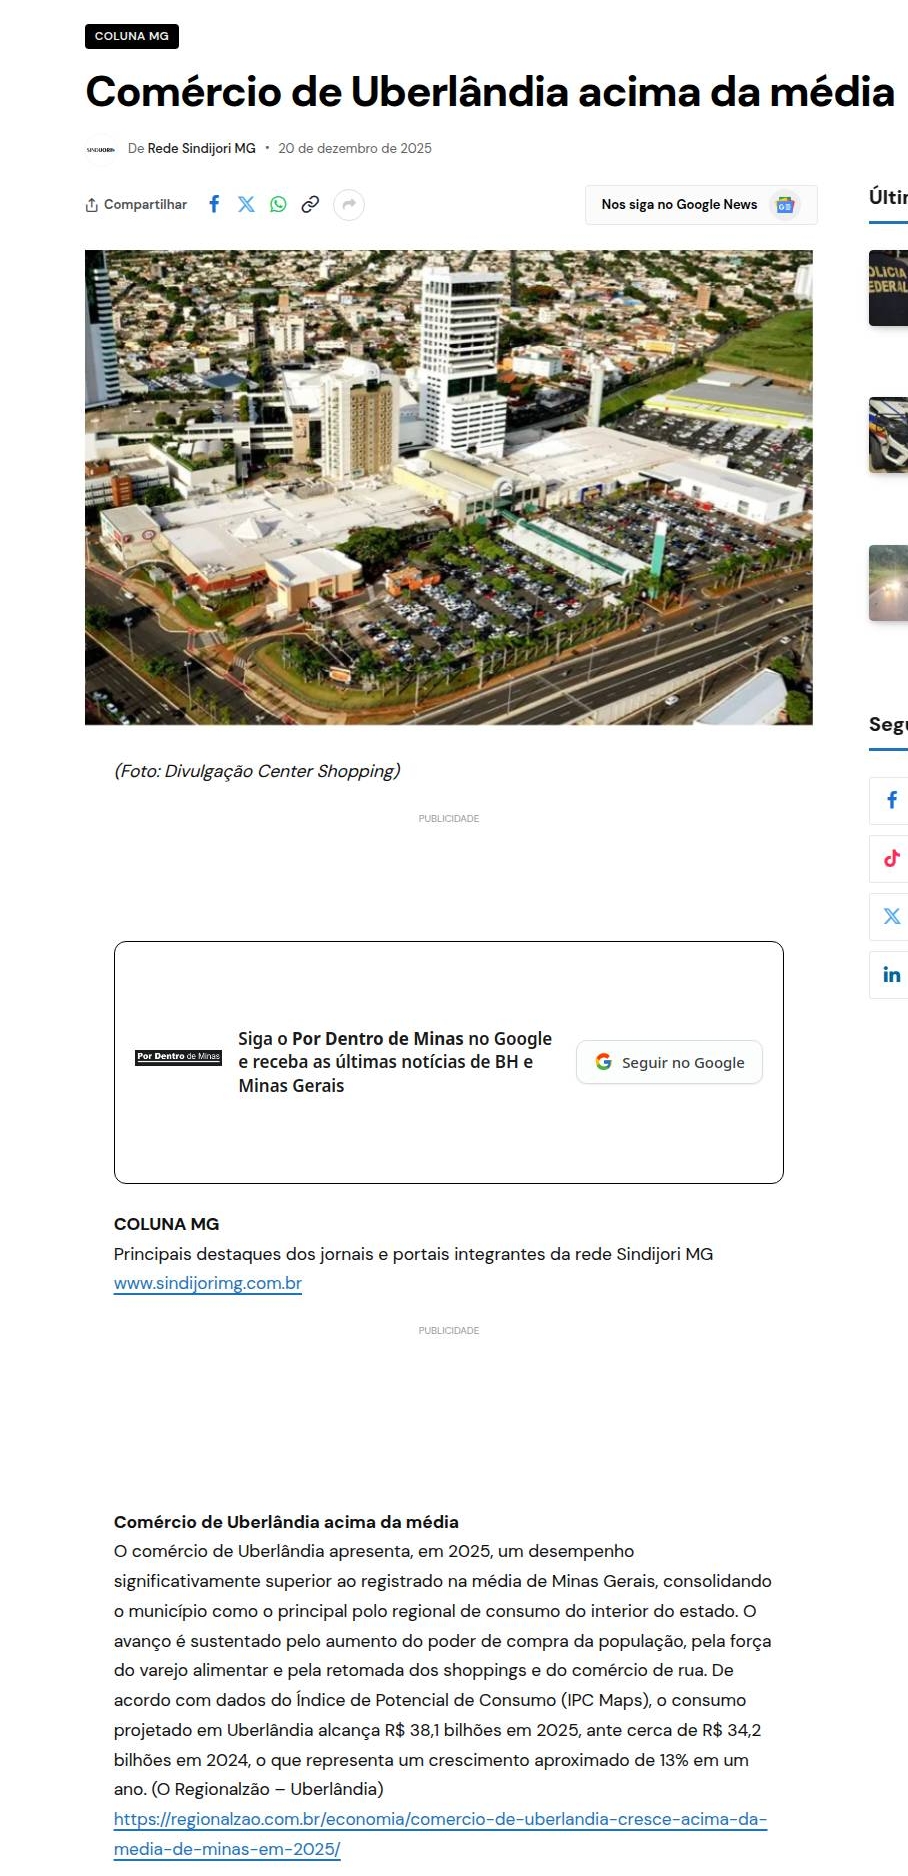
Task: Open the regionalzao.com.br article link
Action: coord(440,1834)
